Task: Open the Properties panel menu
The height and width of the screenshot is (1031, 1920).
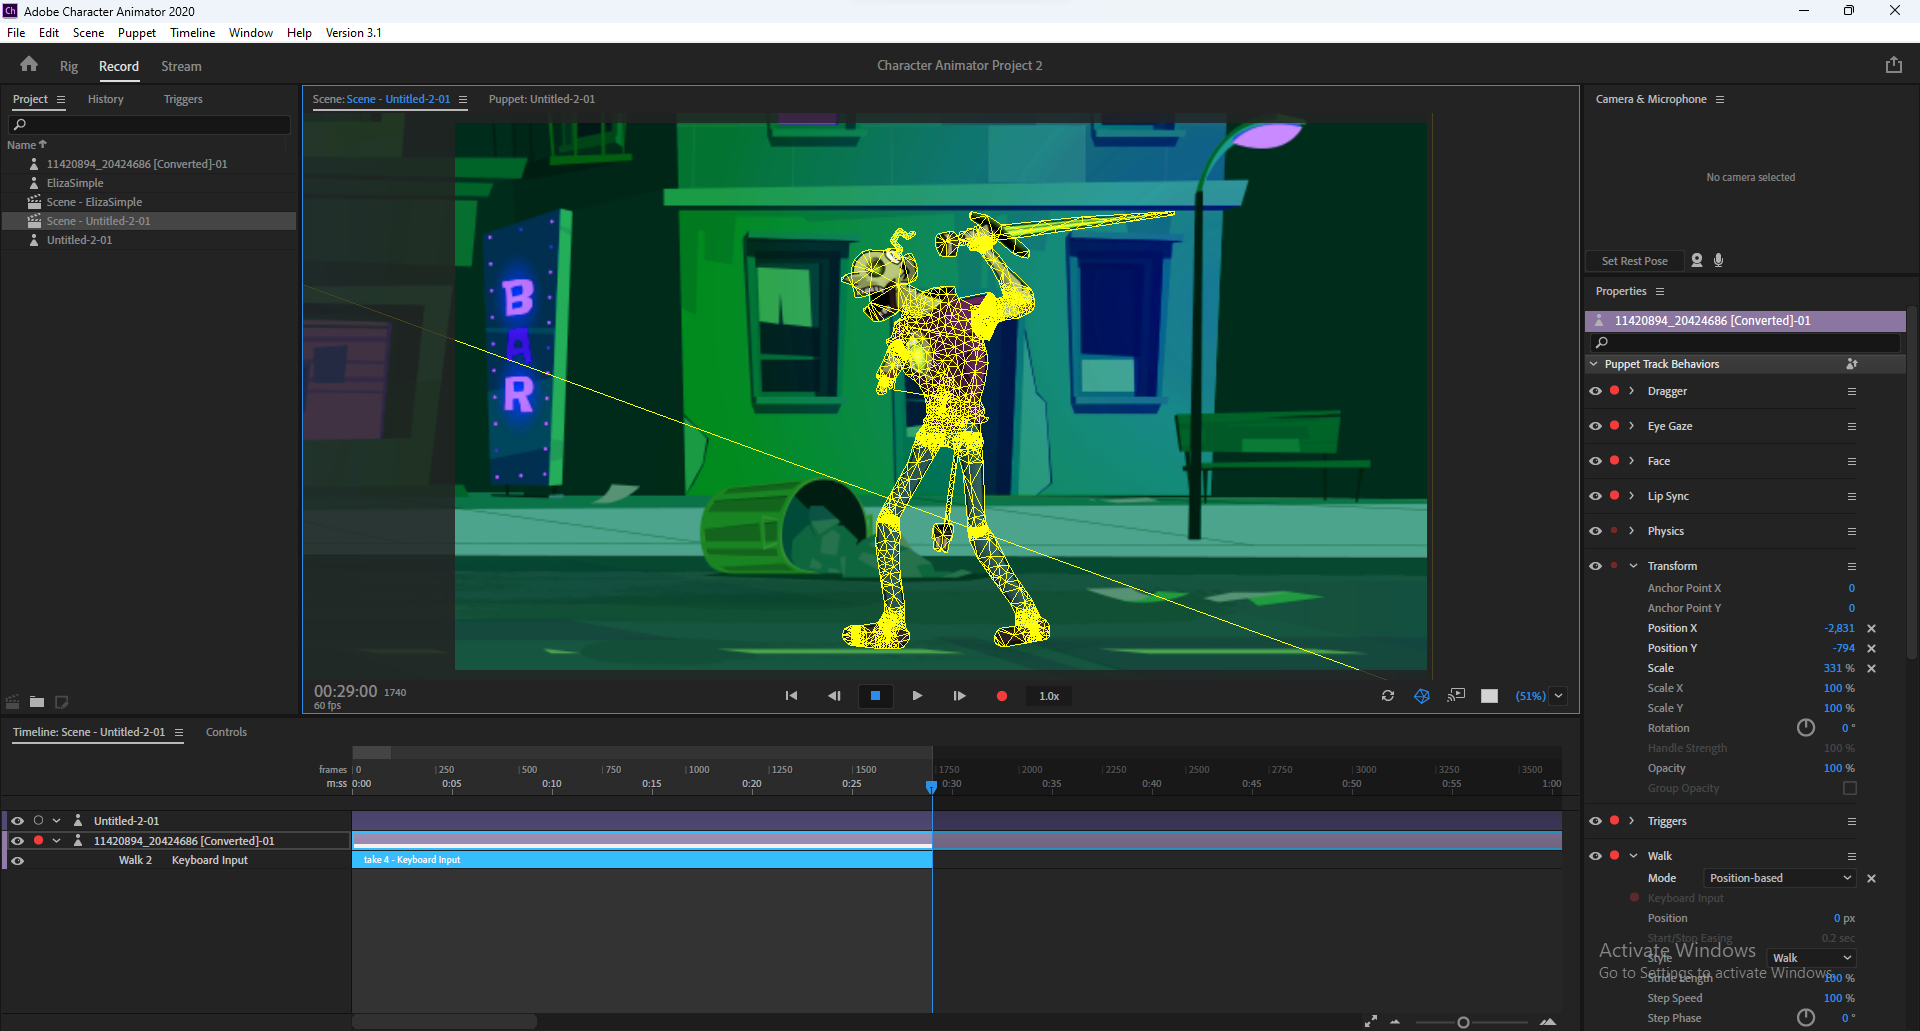Action: (1660, 291)
